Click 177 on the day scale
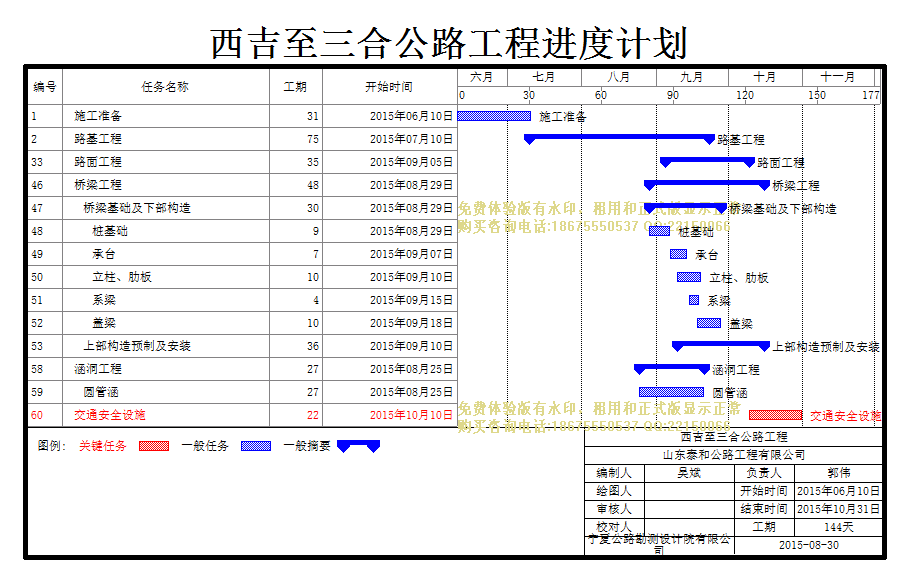This screenshot has width=908, height=581. coord(871,95)
